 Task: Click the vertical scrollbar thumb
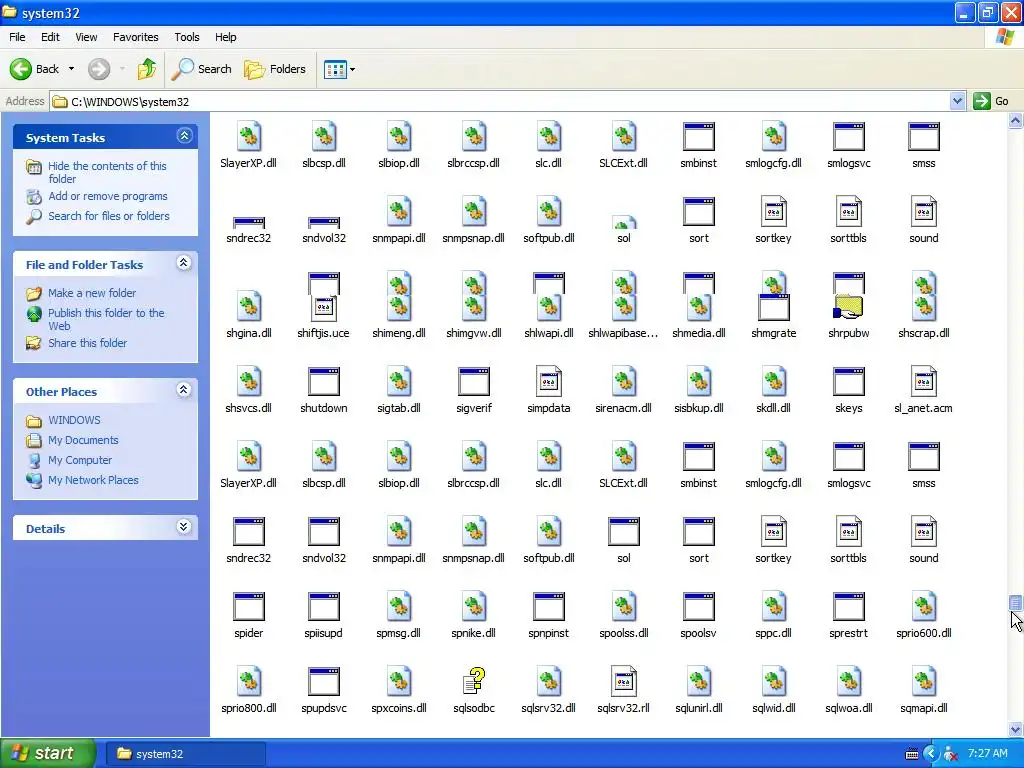[1016, 604]
